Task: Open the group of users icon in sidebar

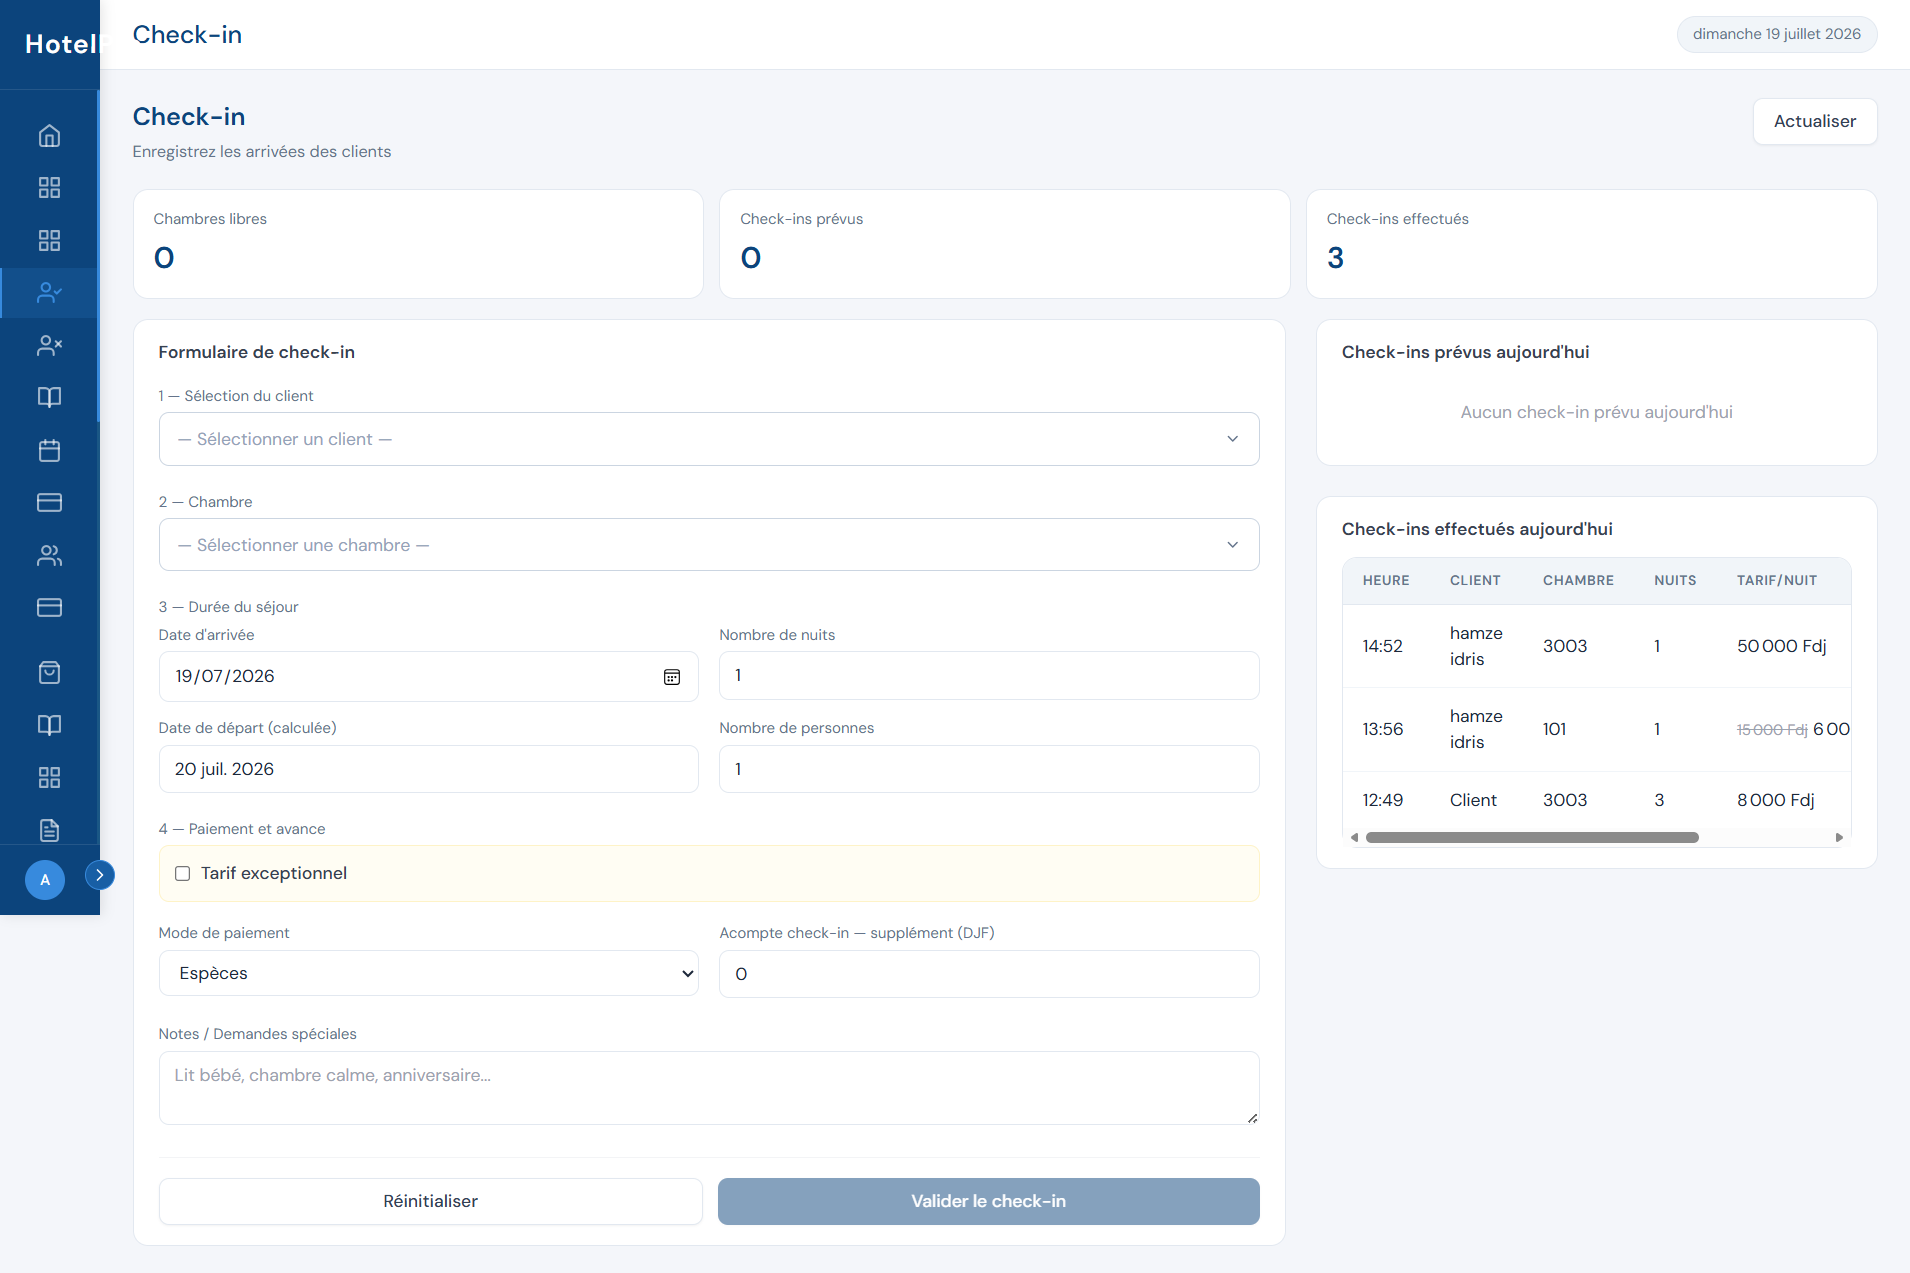Action: click(49, 556)
